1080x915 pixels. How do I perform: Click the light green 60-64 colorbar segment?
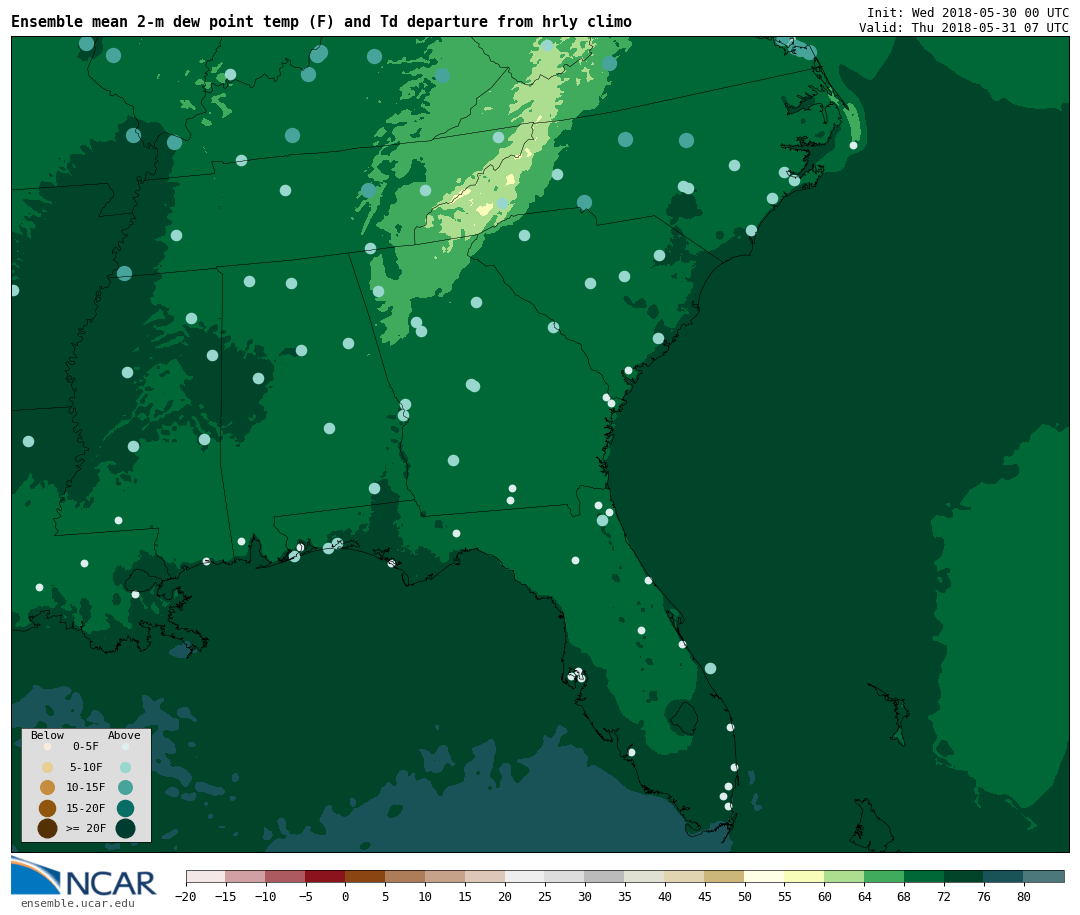pyautogui.click(x=844, y=876)
